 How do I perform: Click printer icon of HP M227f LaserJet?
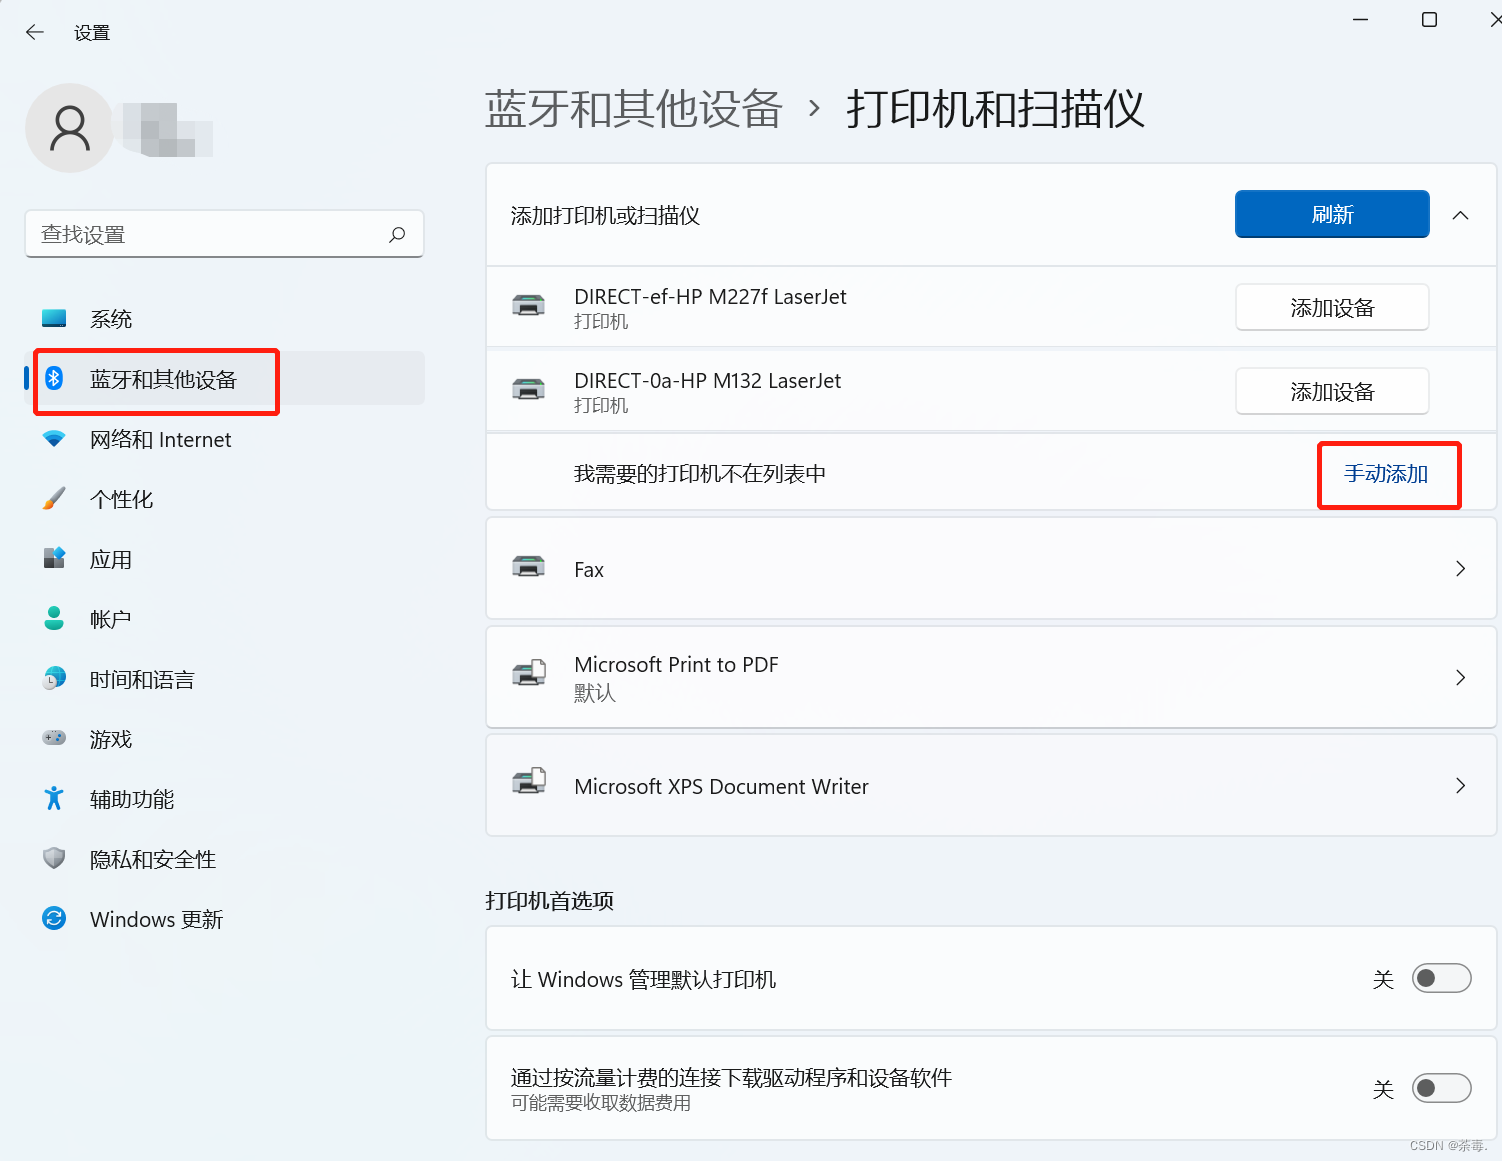tap(528, 305)
